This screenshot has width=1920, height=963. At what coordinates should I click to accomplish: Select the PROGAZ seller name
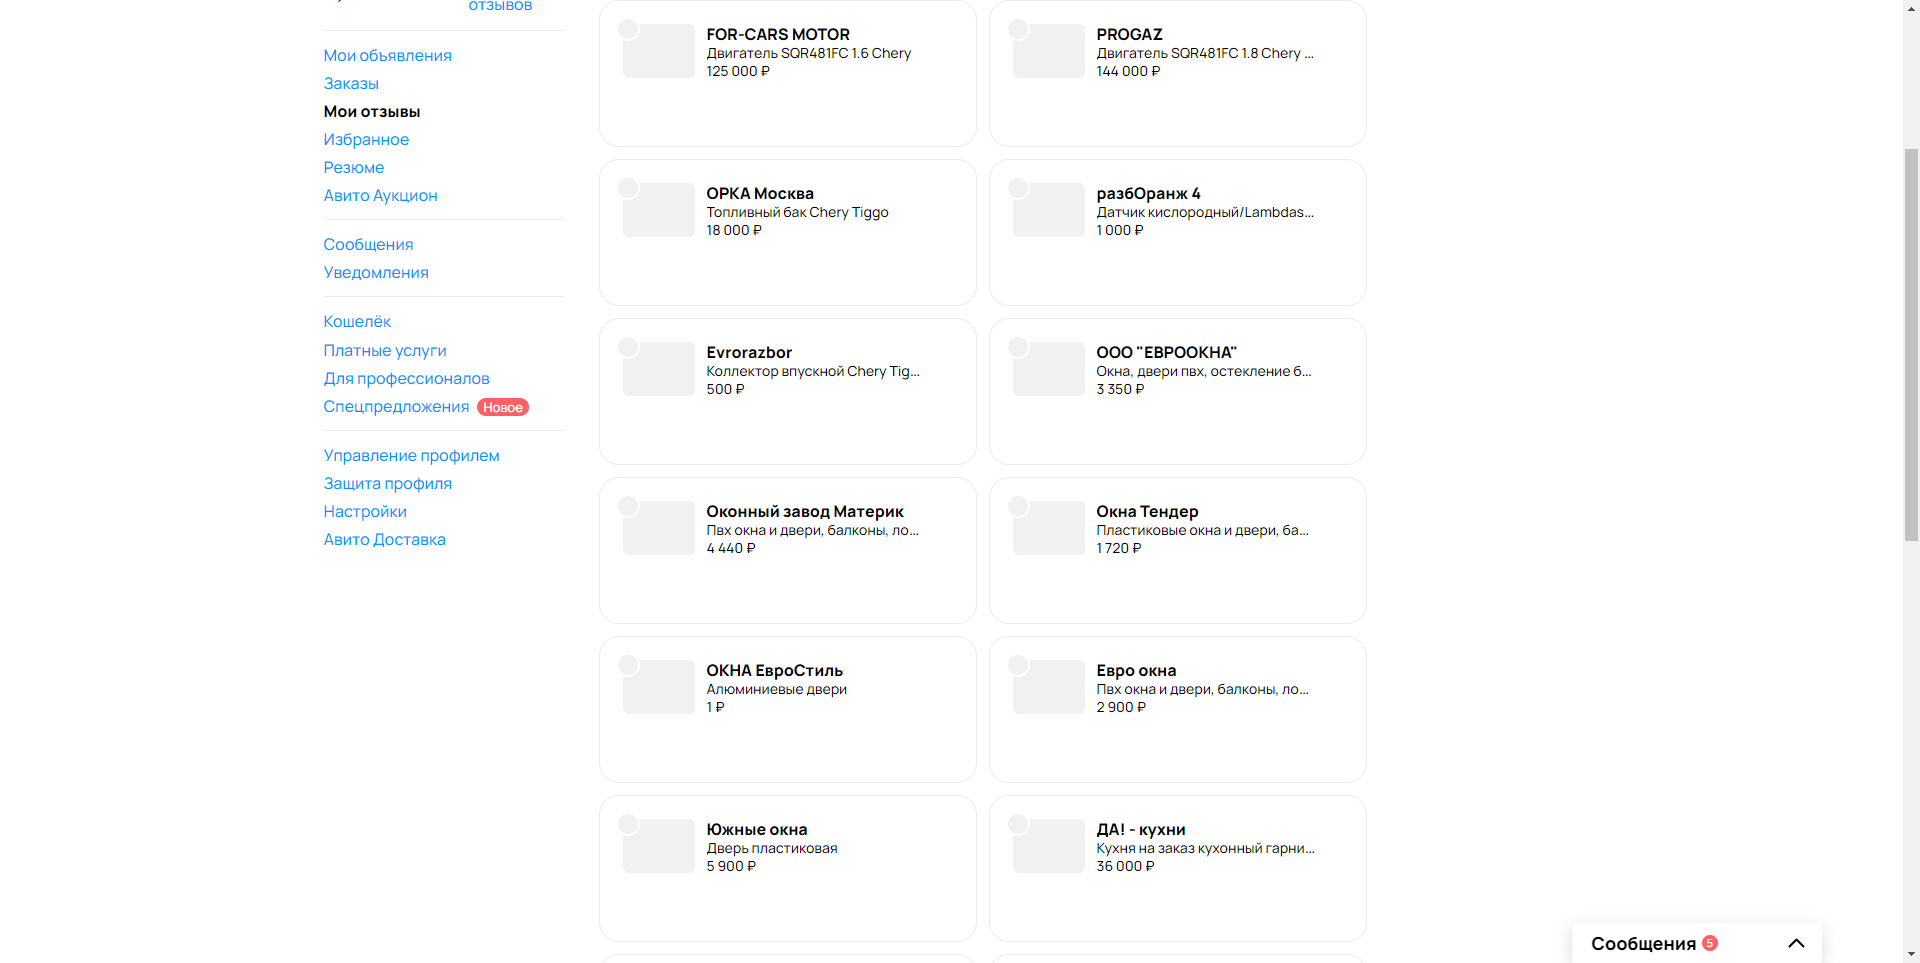click(x=1129, y=34)
